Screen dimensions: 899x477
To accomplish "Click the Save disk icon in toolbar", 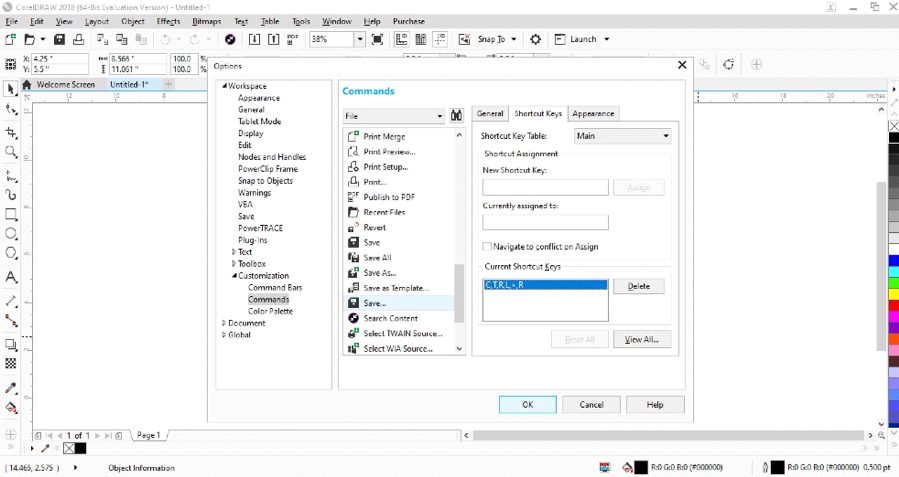I will [59, 39].
